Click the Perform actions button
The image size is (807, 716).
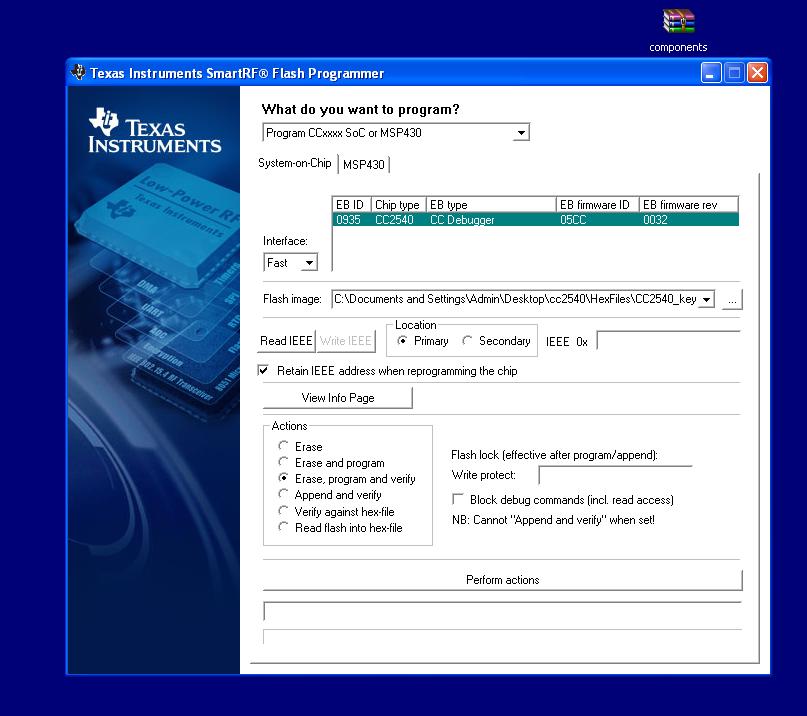click(x=502, y=580)
